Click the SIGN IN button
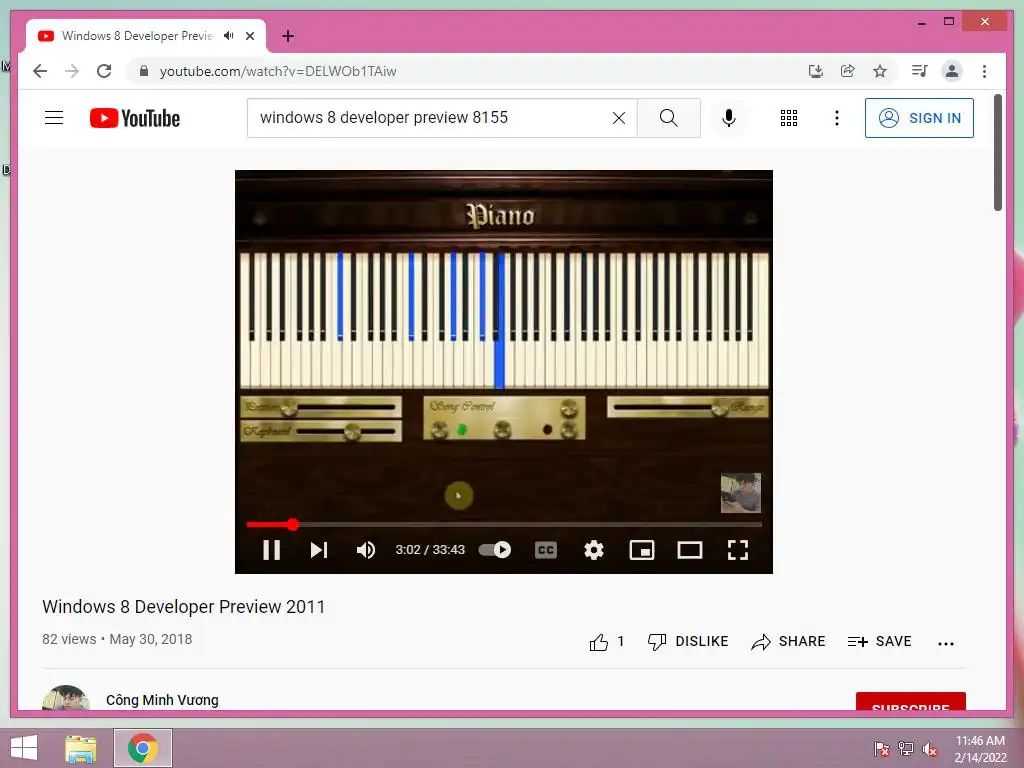Screen dimensions: 1024x768 point(919,118)
